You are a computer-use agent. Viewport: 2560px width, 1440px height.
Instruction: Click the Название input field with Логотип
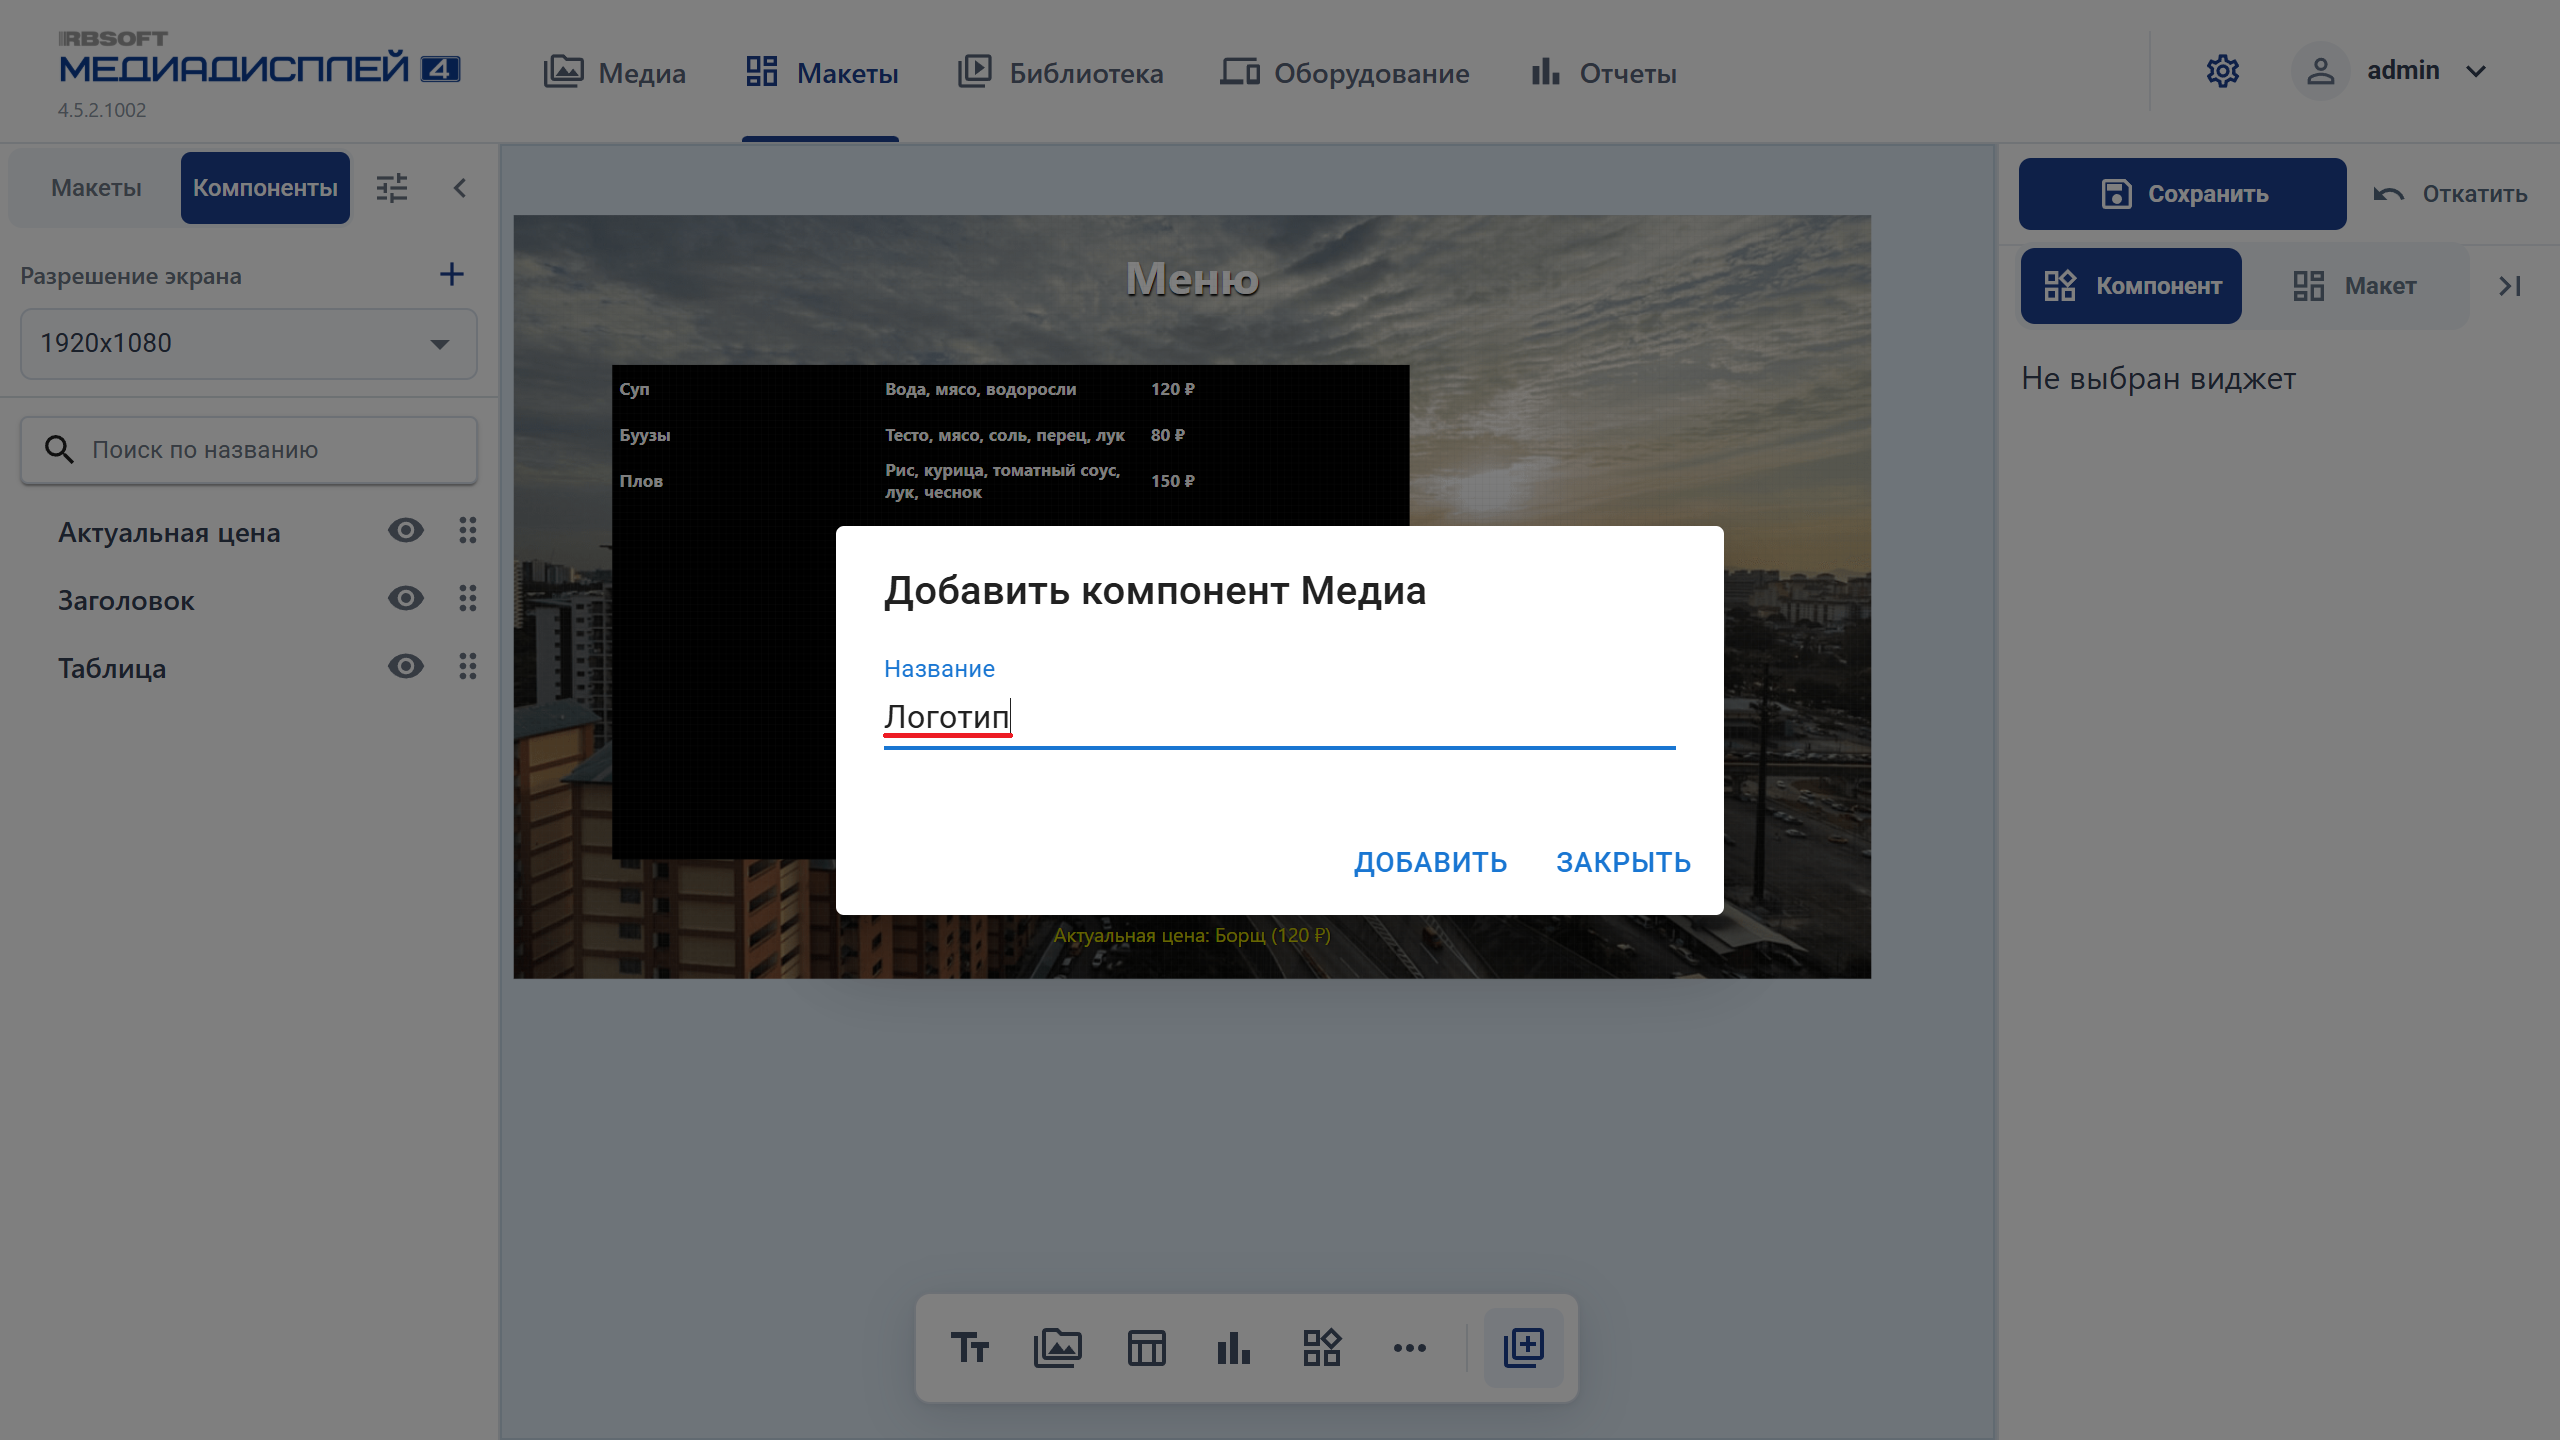click(1279, 717)
